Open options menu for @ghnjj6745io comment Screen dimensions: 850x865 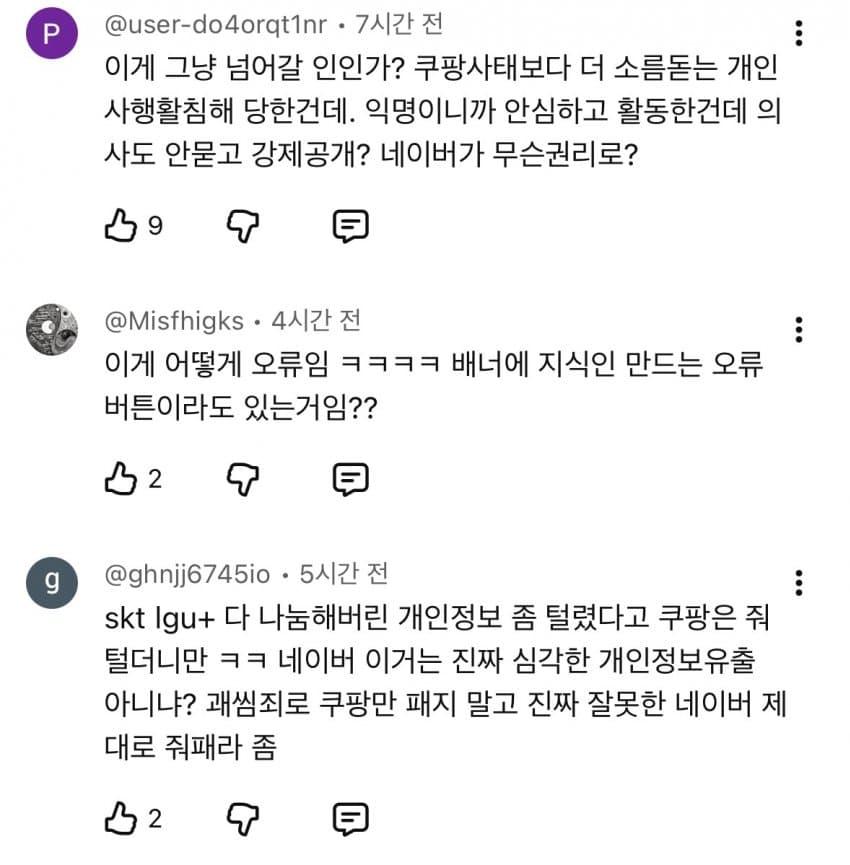coord(798,583)
